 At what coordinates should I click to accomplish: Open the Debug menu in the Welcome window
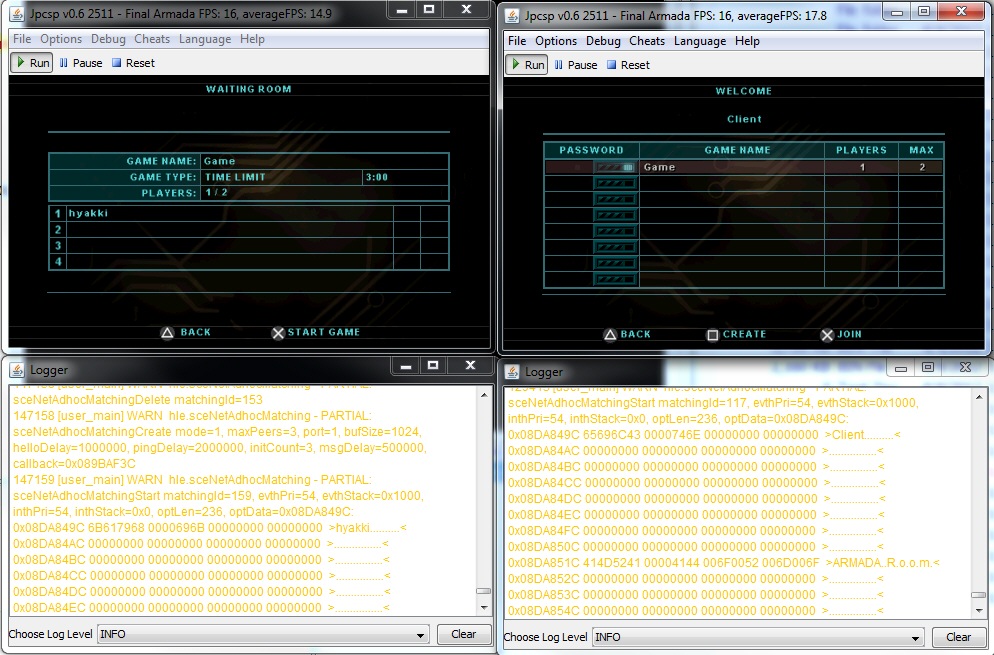pos(604,41)
